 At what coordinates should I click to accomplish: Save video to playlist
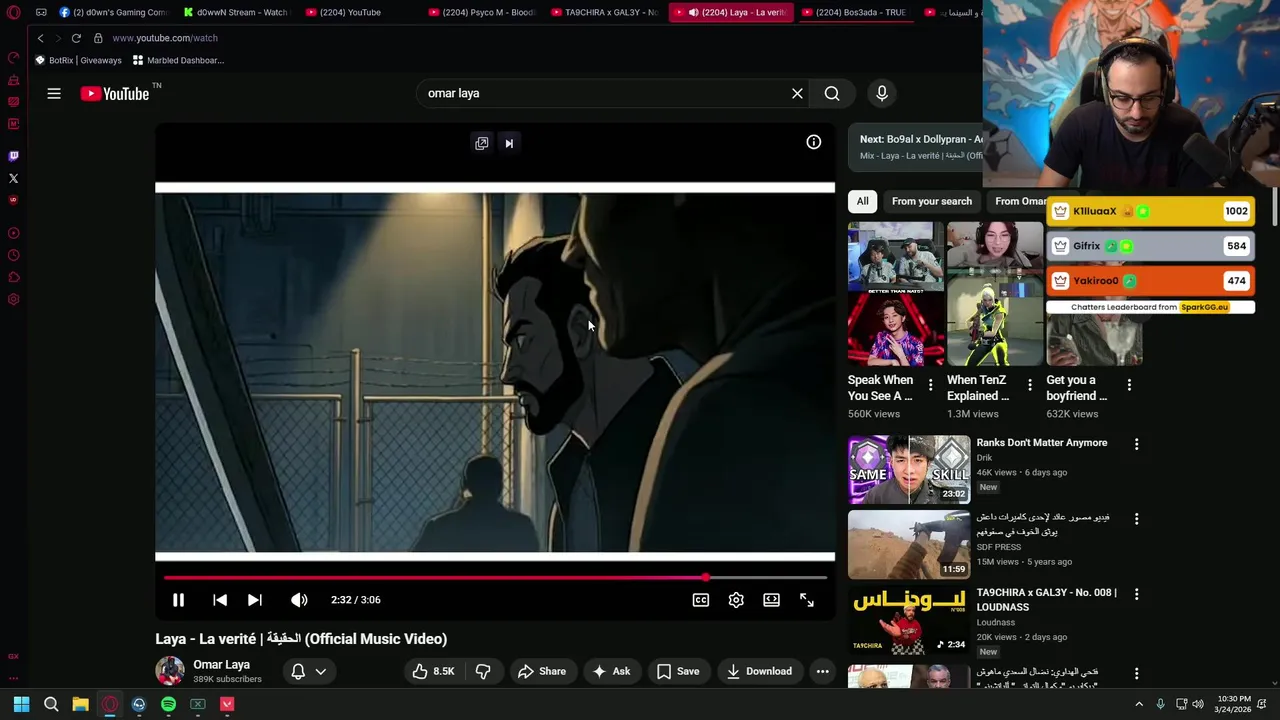678,671
